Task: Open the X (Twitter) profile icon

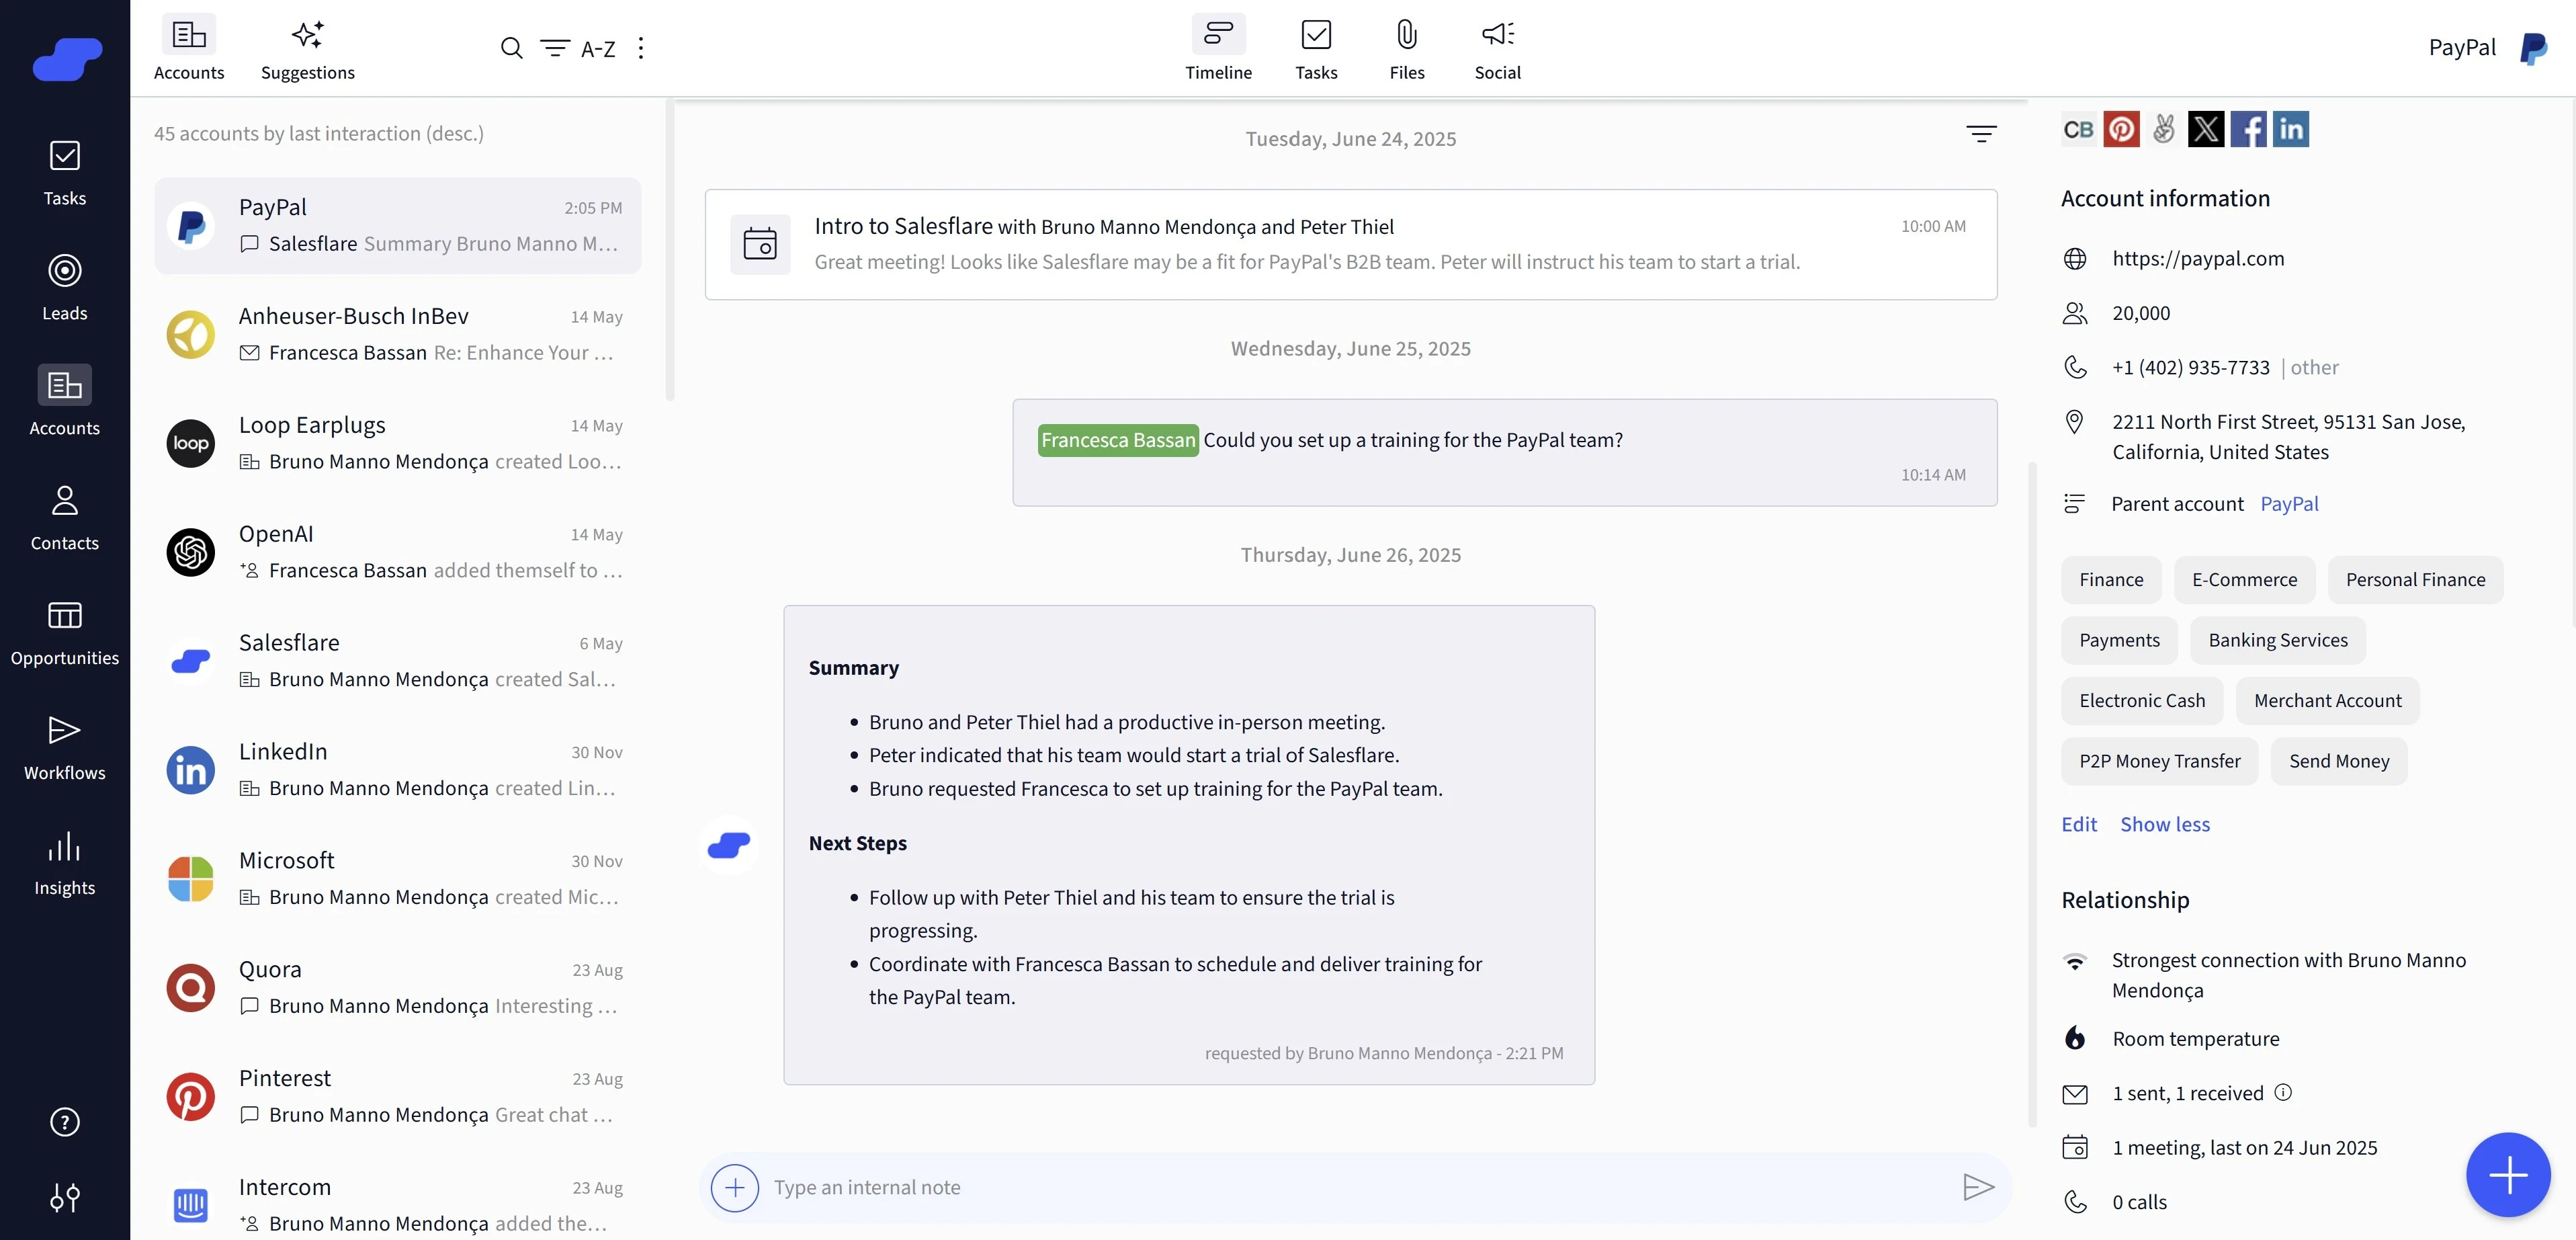Action: (2206, 129)
